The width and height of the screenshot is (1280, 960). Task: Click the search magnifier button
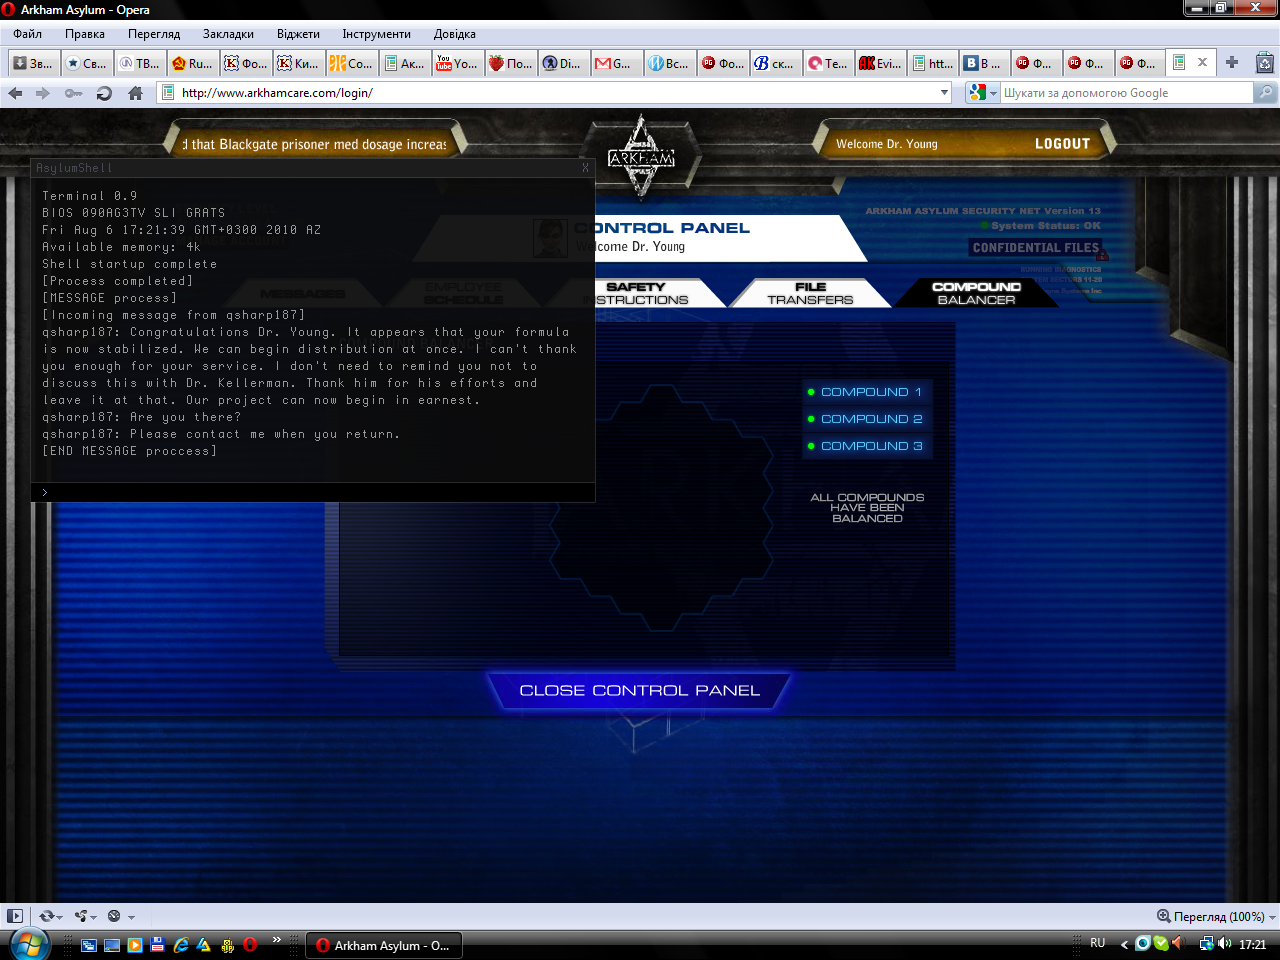pos(1266,93)
